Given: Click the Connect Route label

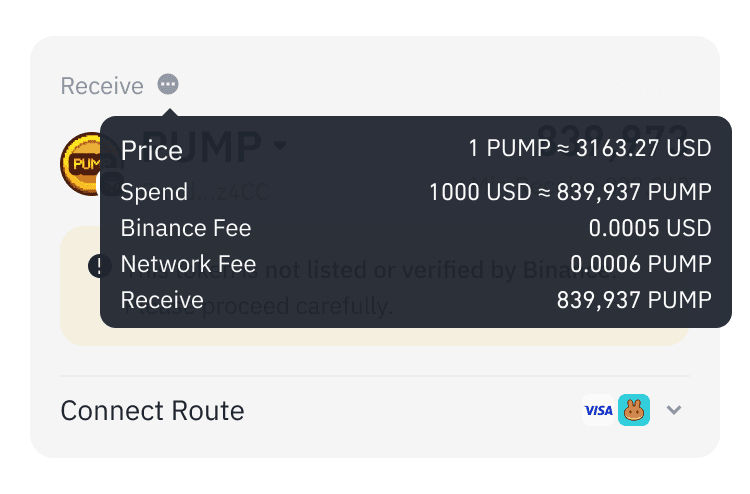Looking at the screenshot, I should 152,410.
